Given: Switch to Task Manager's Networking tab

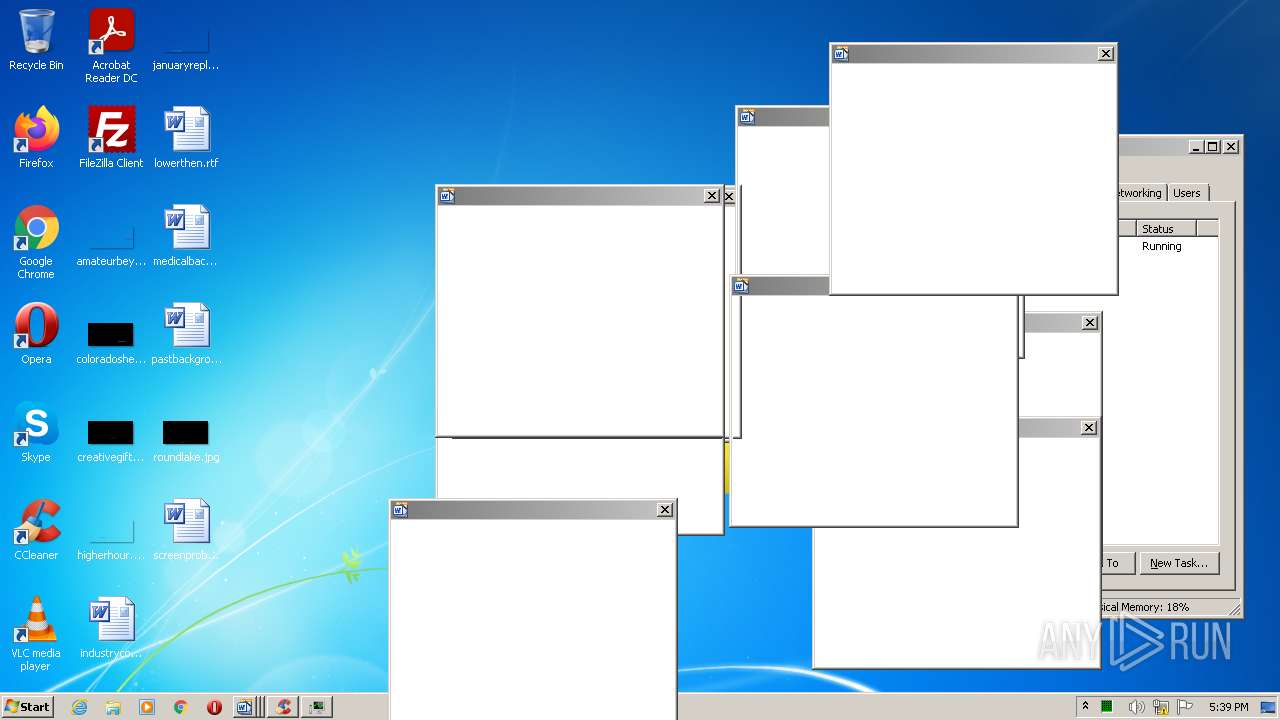Looking at the screenshot, I should coord(1141,193).
